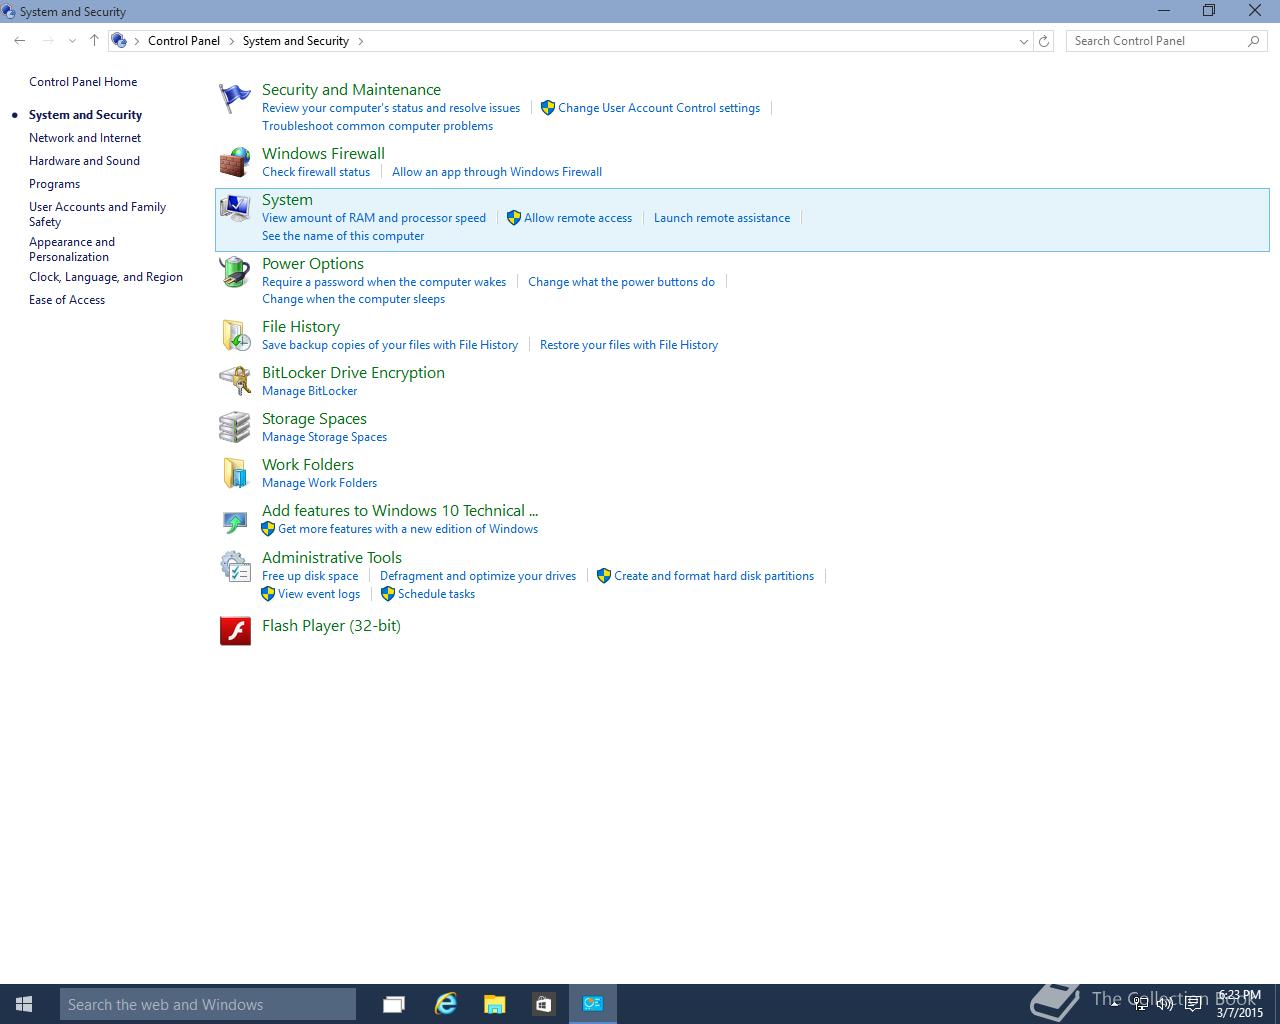Viewport: 1280px width, 1024px height.
Task: Click Manage BitLocker link
Action: (x=309, y=391)
